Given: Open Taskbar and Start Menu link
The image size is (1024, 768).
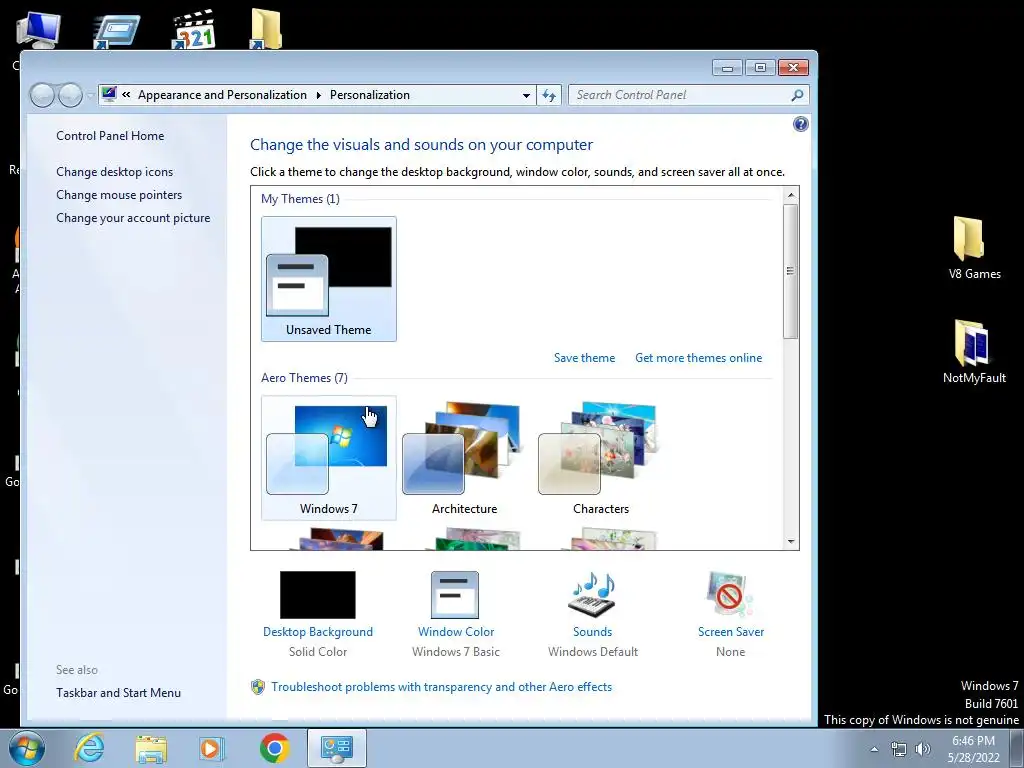Looking at the screenshot, I should point(118,693).
